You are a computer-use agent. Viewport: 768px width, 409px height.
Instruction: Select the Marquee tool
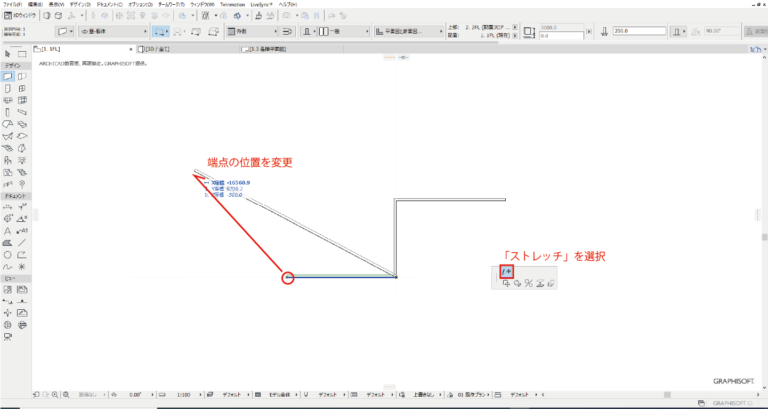click(21, 52)
